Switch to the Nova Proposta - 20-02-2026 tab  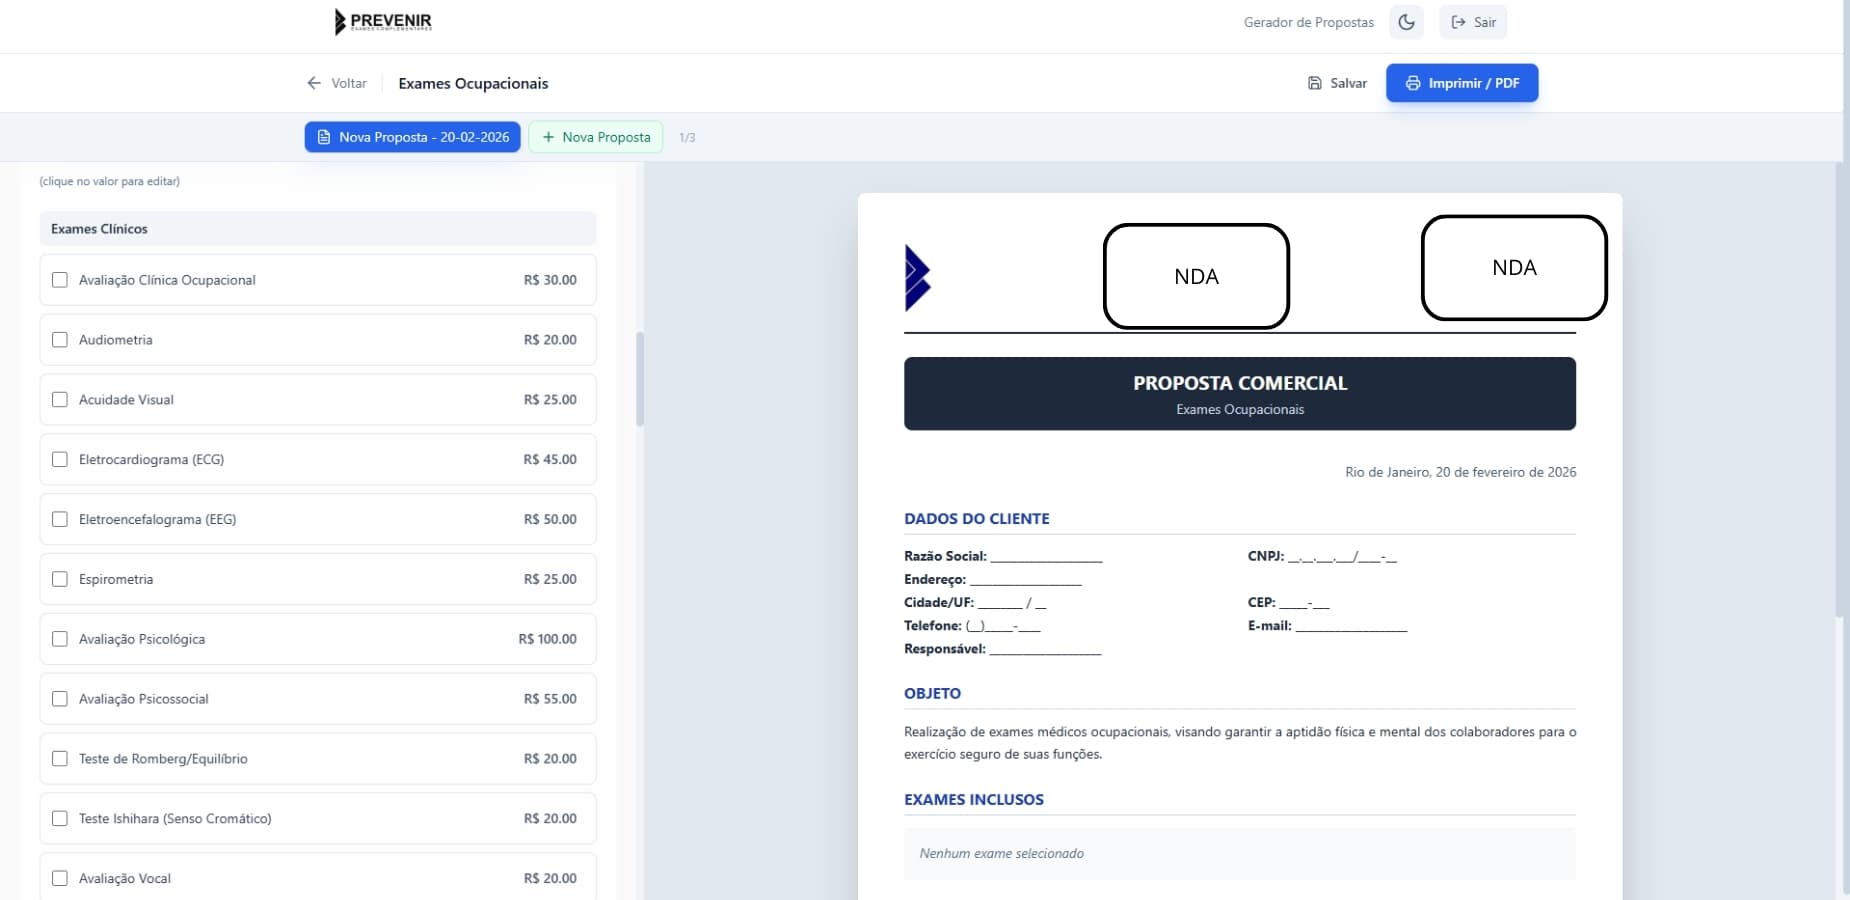(412, 137)
